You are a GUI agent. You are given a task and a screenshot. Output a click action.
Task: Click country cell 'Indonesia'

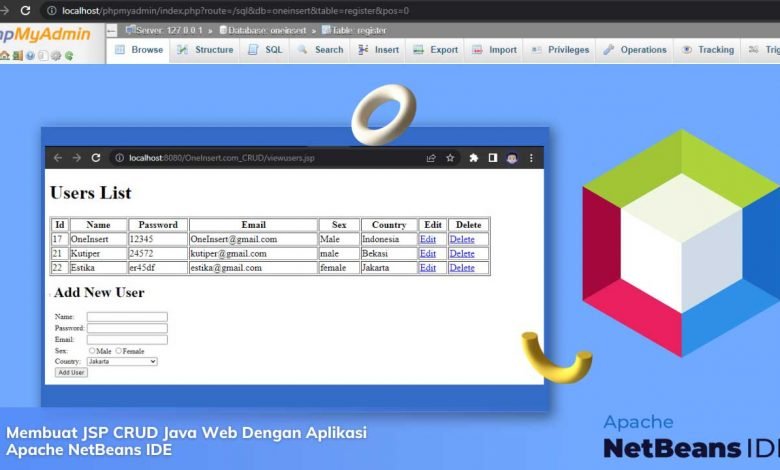coord(389,239)
